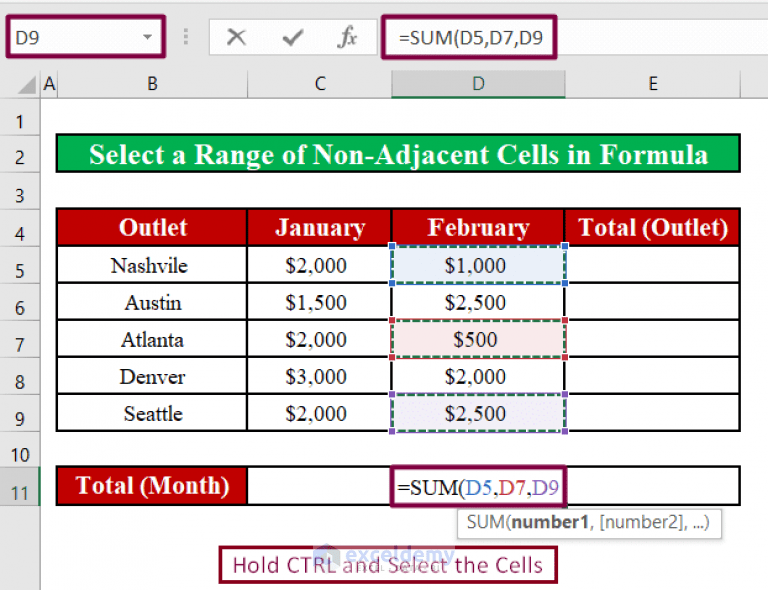Select the 'Seattle' cell
The width and height of the screenshot is (768, 590).
click(152, 413)
